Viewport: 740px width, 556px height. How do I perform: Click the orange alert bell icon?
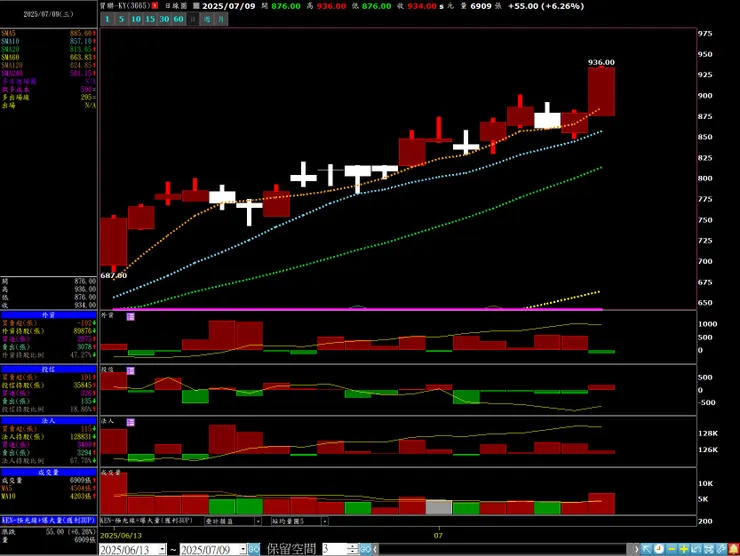click(x=733, y=549)
